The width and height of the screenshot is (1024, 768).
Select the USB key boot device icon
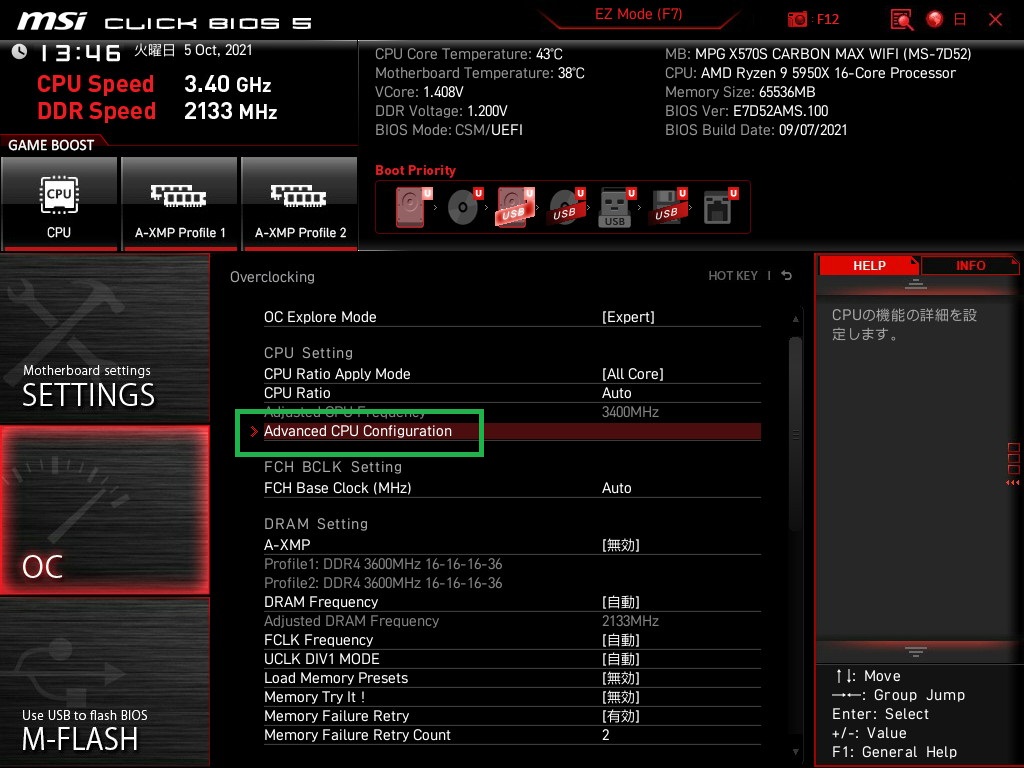[616, 207]
